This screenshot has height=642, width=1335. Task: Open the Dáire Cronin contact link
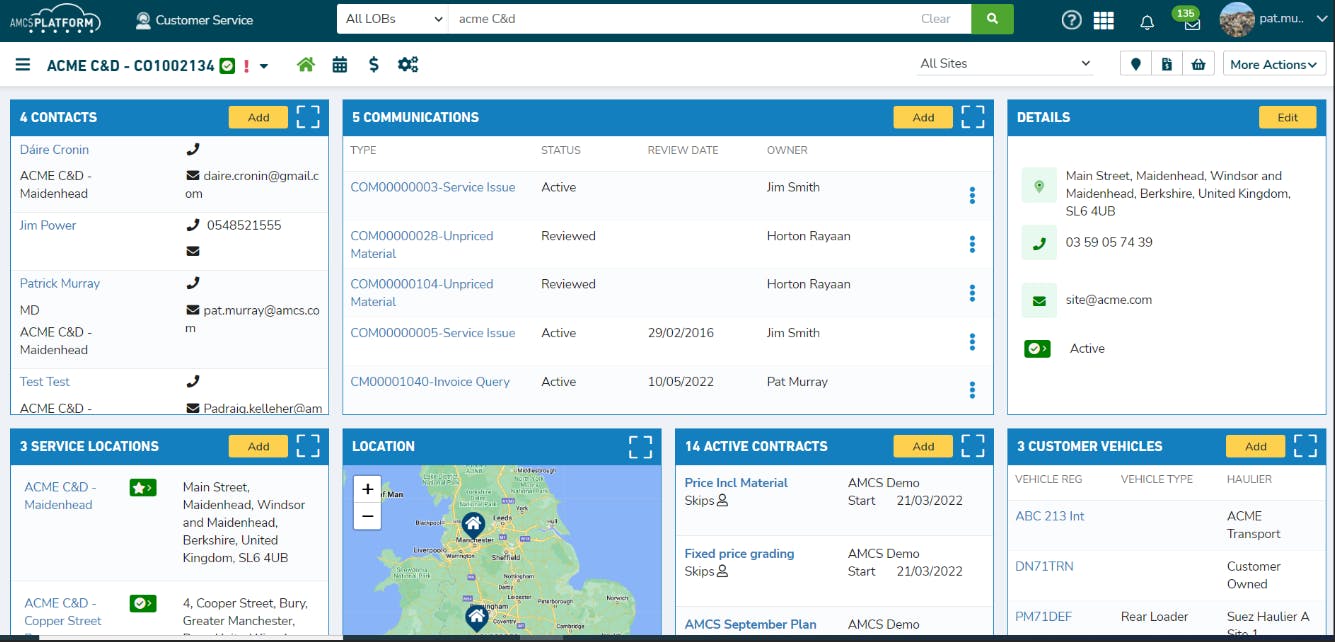pos(54,150)
